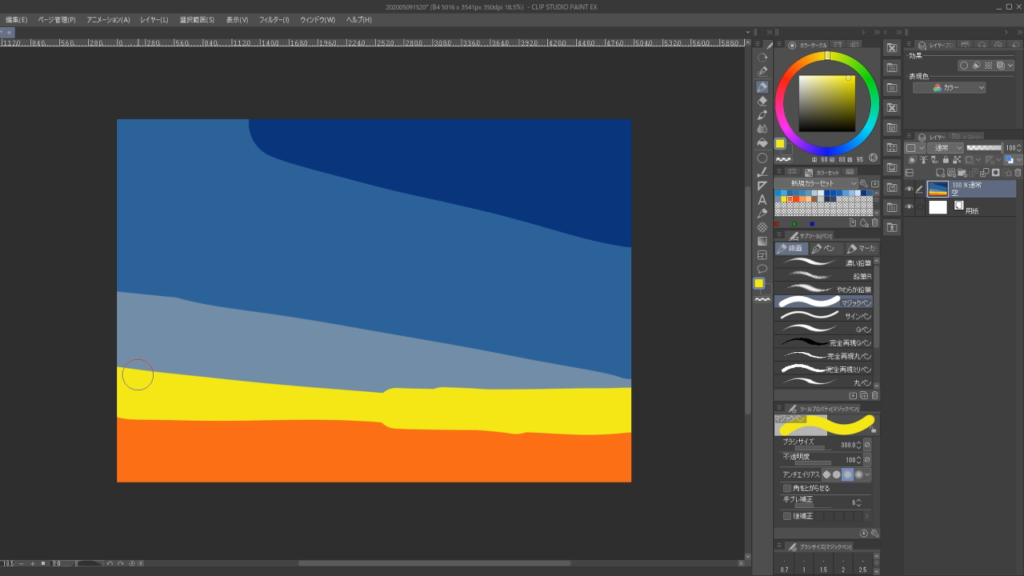Click the topmost quick access panel icon
Viewport: 1024px width, 576px height.
891,48
